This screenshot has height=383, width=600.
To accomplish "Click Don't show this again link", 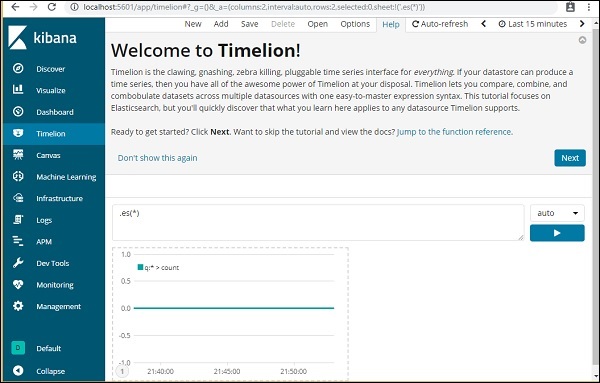I will click(157, 158).
